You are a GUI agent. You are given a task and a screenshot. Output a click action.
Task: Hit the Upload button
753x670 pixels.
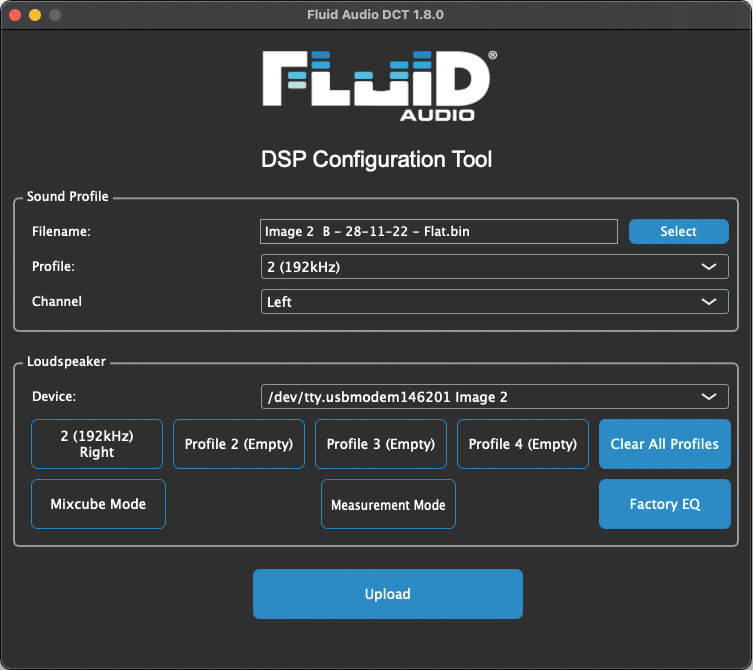pos(387,594)
